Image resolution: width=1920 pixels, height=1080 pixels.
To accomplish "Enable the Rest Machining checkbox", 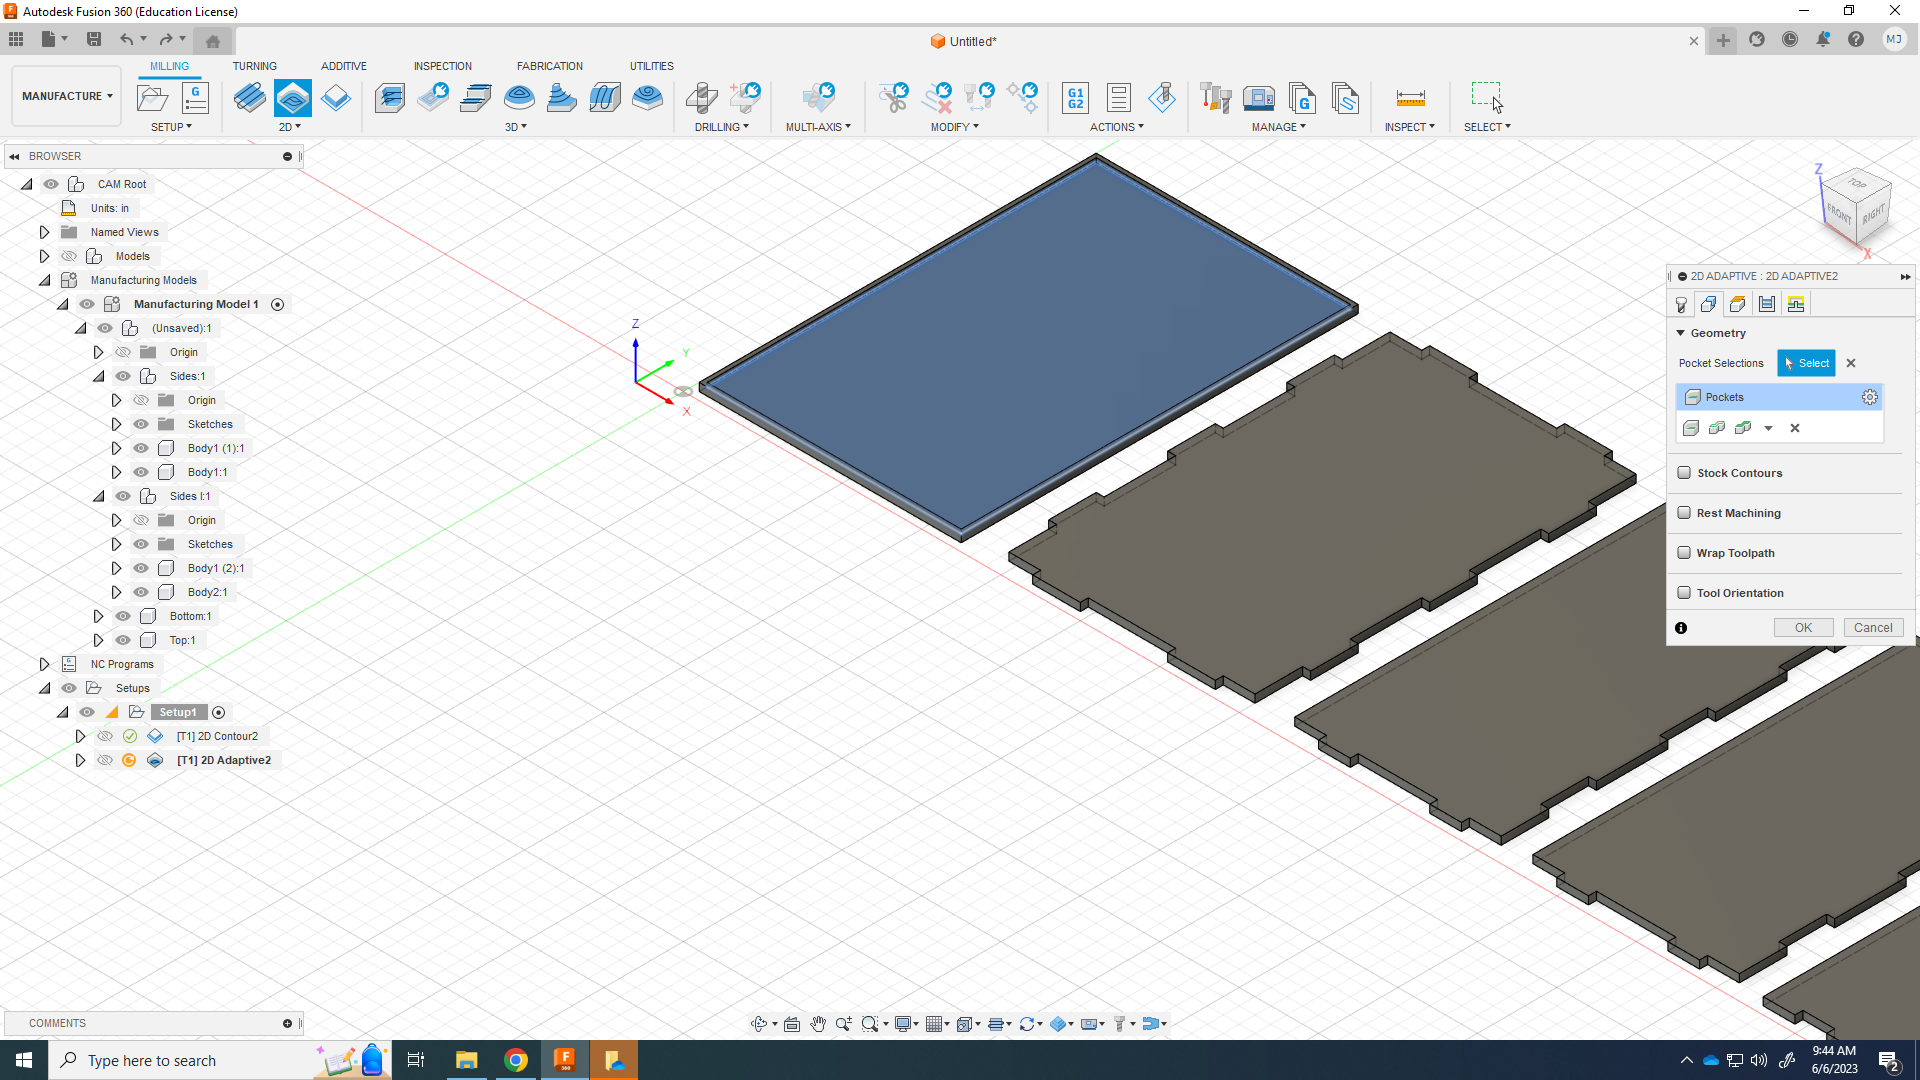I will 1684,513.
